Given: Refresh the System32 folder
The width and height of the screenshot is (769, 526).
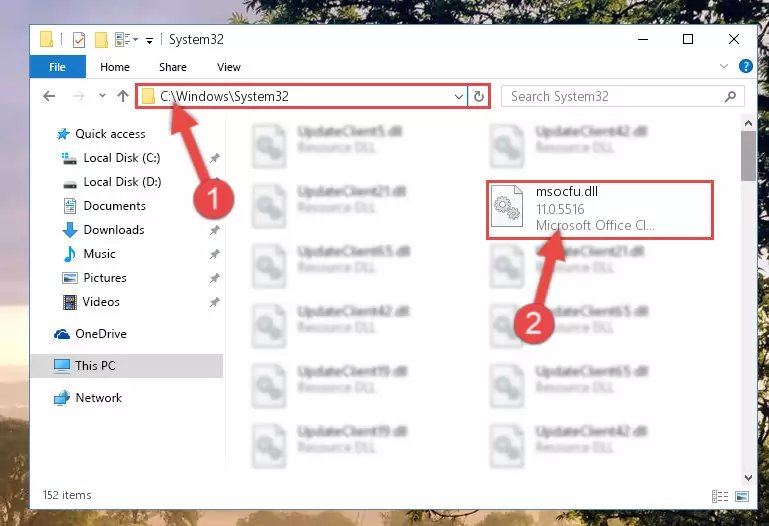Looking at the screenshot, I should click(x=479, y=97).
